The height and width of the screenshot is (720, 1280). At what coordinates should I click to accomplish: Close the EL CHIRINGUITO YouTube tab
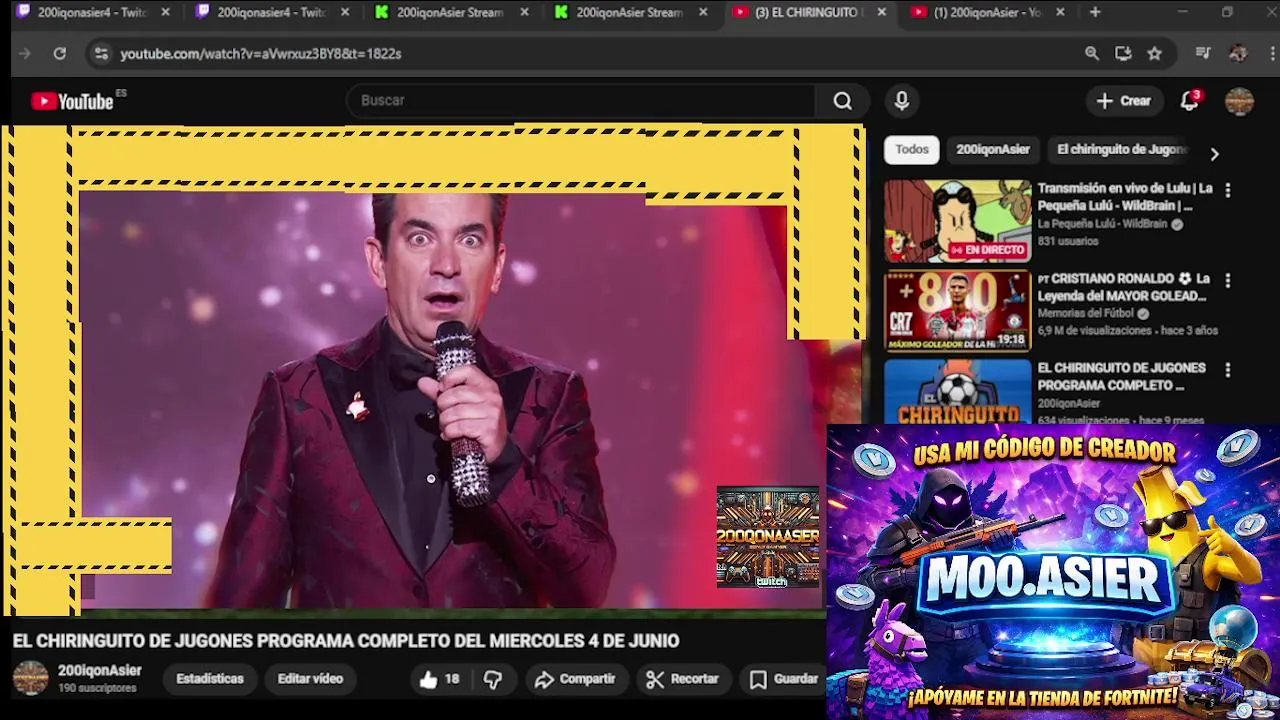[x=881, y=12]
